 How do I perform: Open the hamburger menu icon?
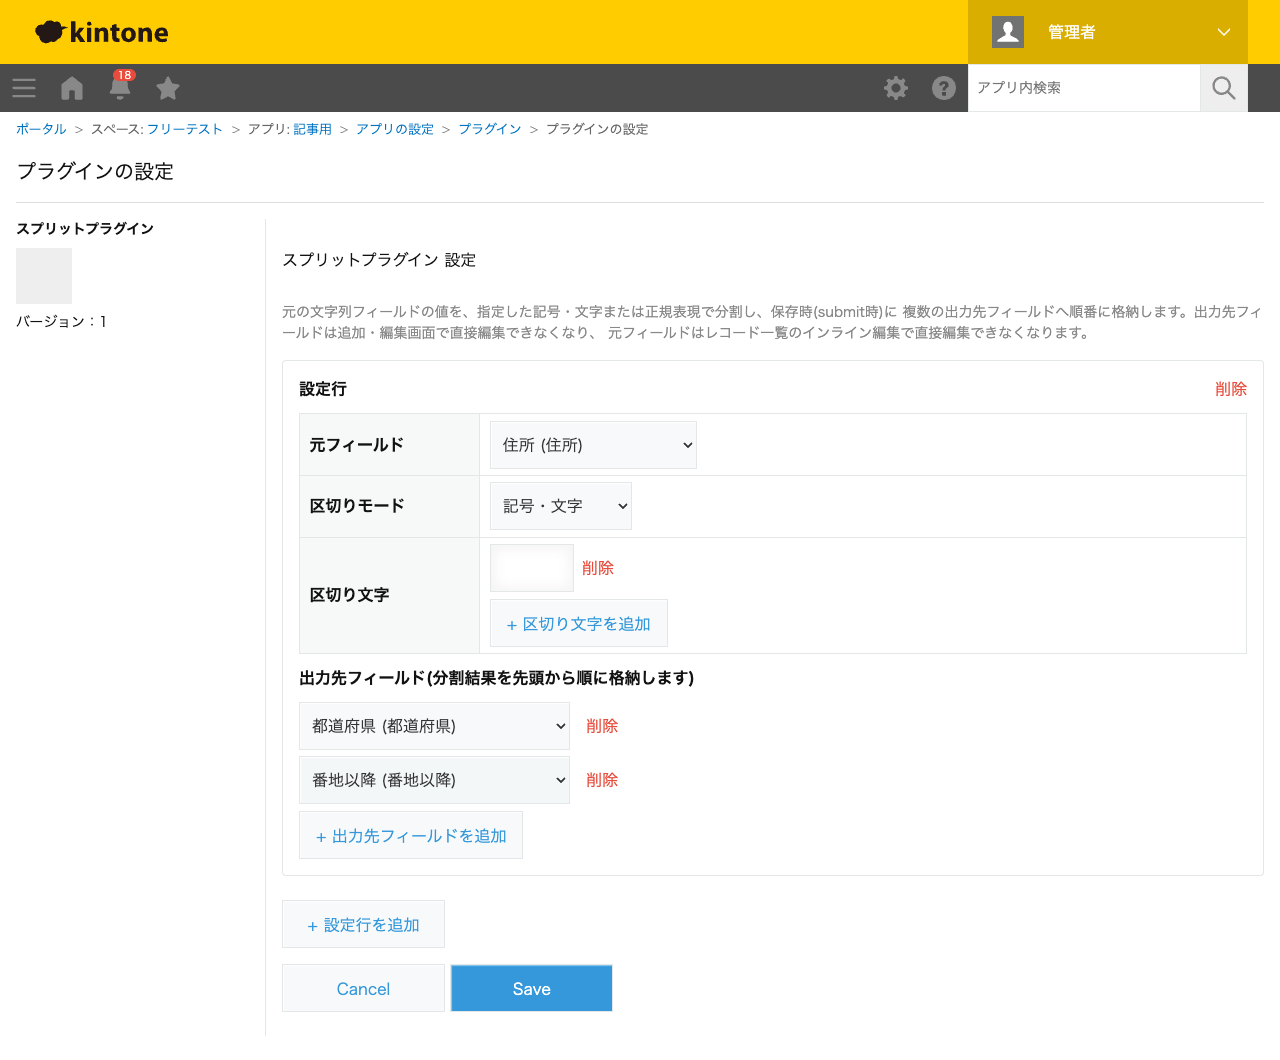click(x=24, y=88)
